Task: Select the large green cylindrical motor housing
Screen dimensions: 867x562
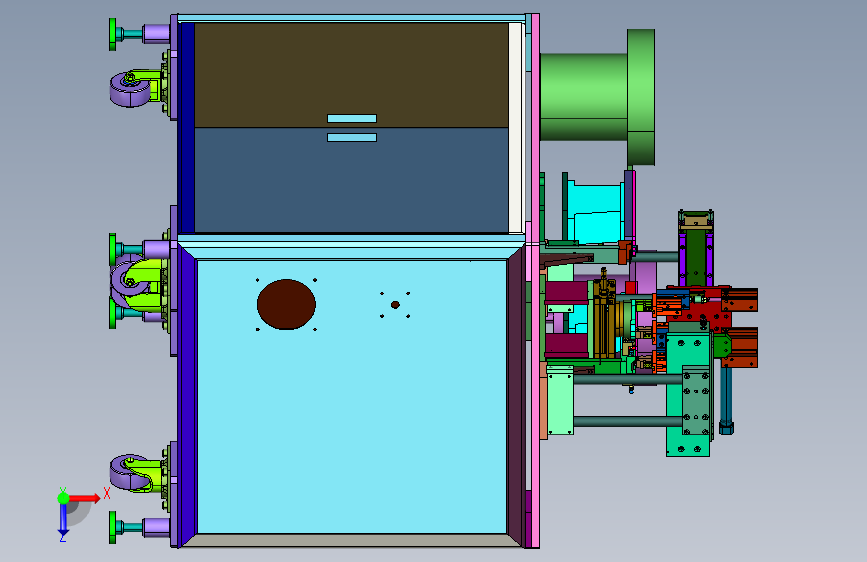Action: (597, 97)
